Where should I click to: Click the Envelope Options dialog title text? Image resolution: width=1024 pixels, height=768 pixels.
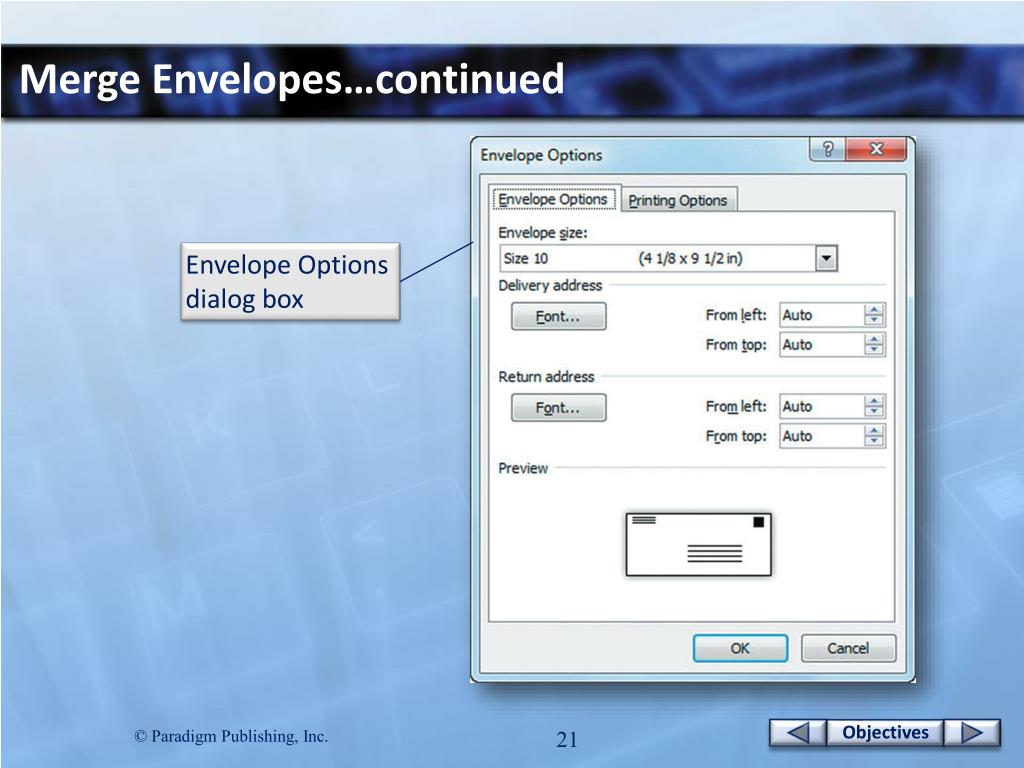coord(541,155)
